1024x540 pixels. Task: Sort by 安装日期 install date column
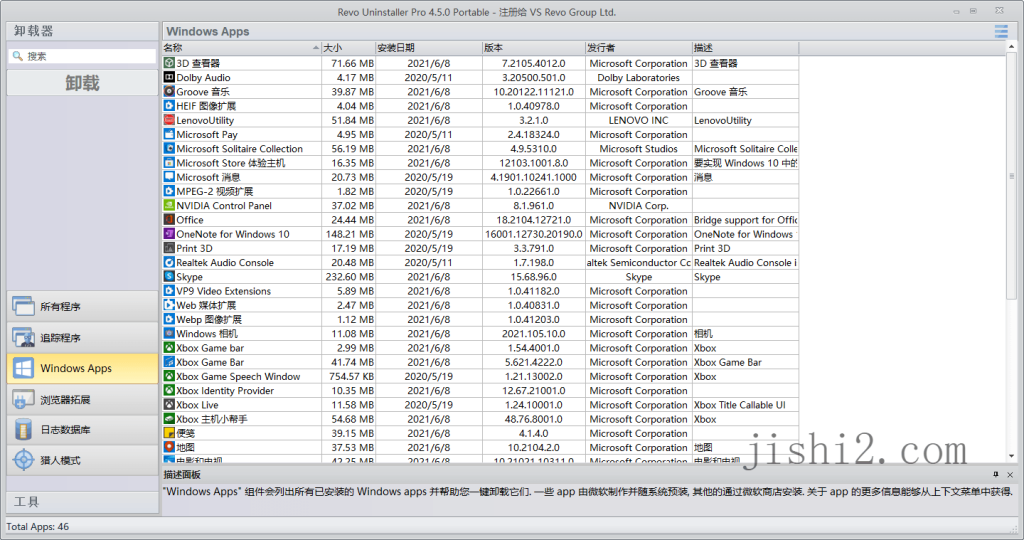click(x=429, y=48)
